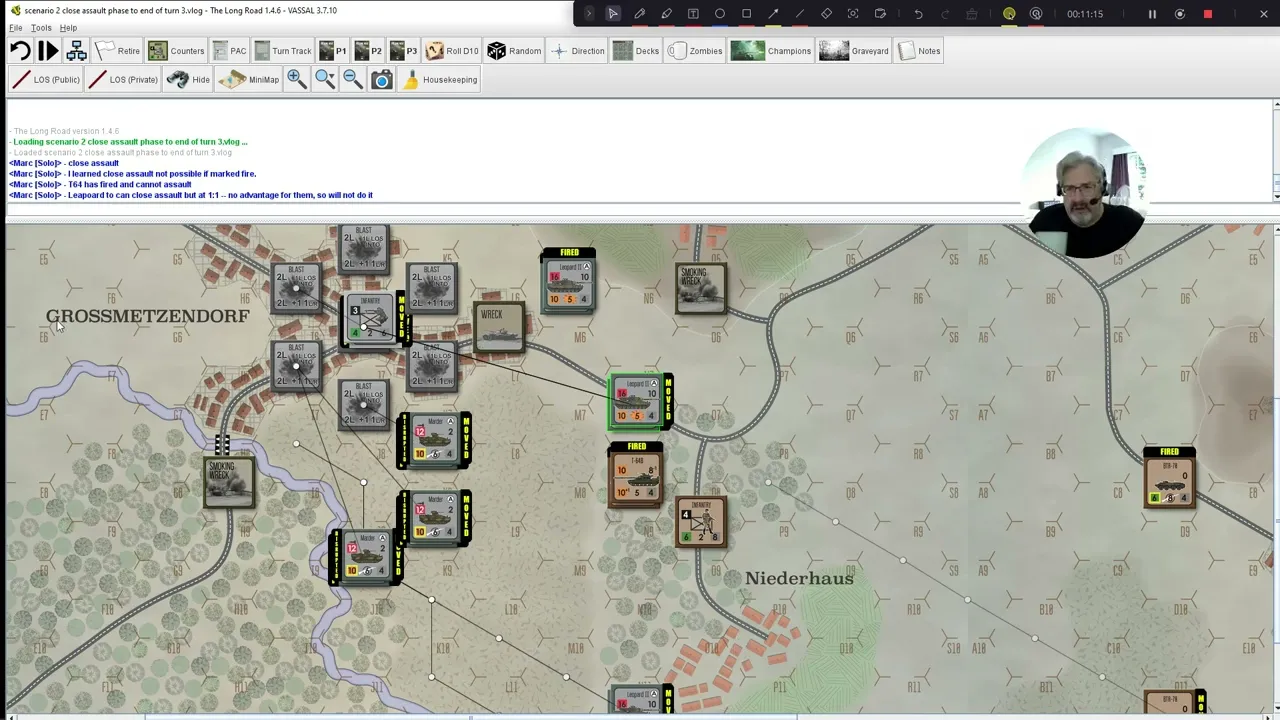
Task: Click the Random dice button
Action: pos(514,51)
